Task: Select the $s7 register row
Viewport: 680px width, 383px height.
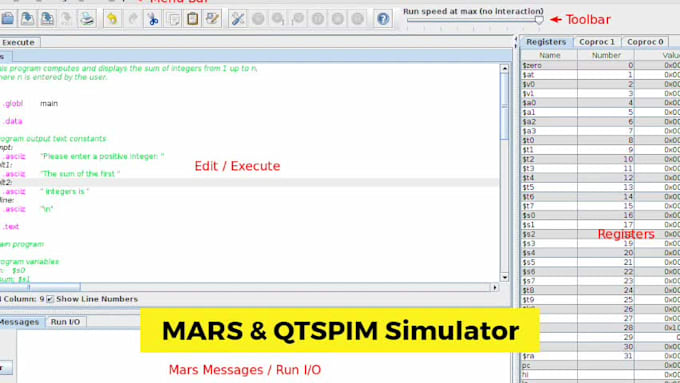Action: tap(601, 281)
